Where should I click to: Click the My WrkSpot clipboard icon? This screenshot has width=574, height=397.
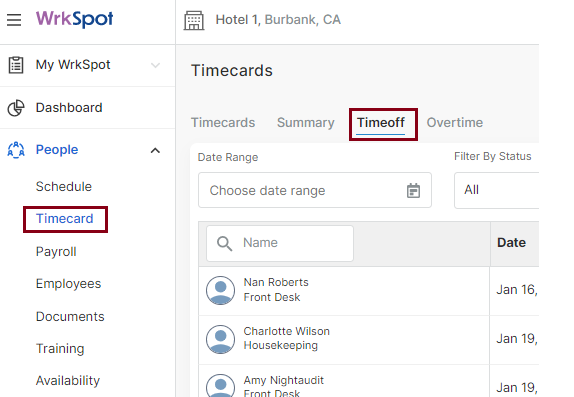coord(16,65)
